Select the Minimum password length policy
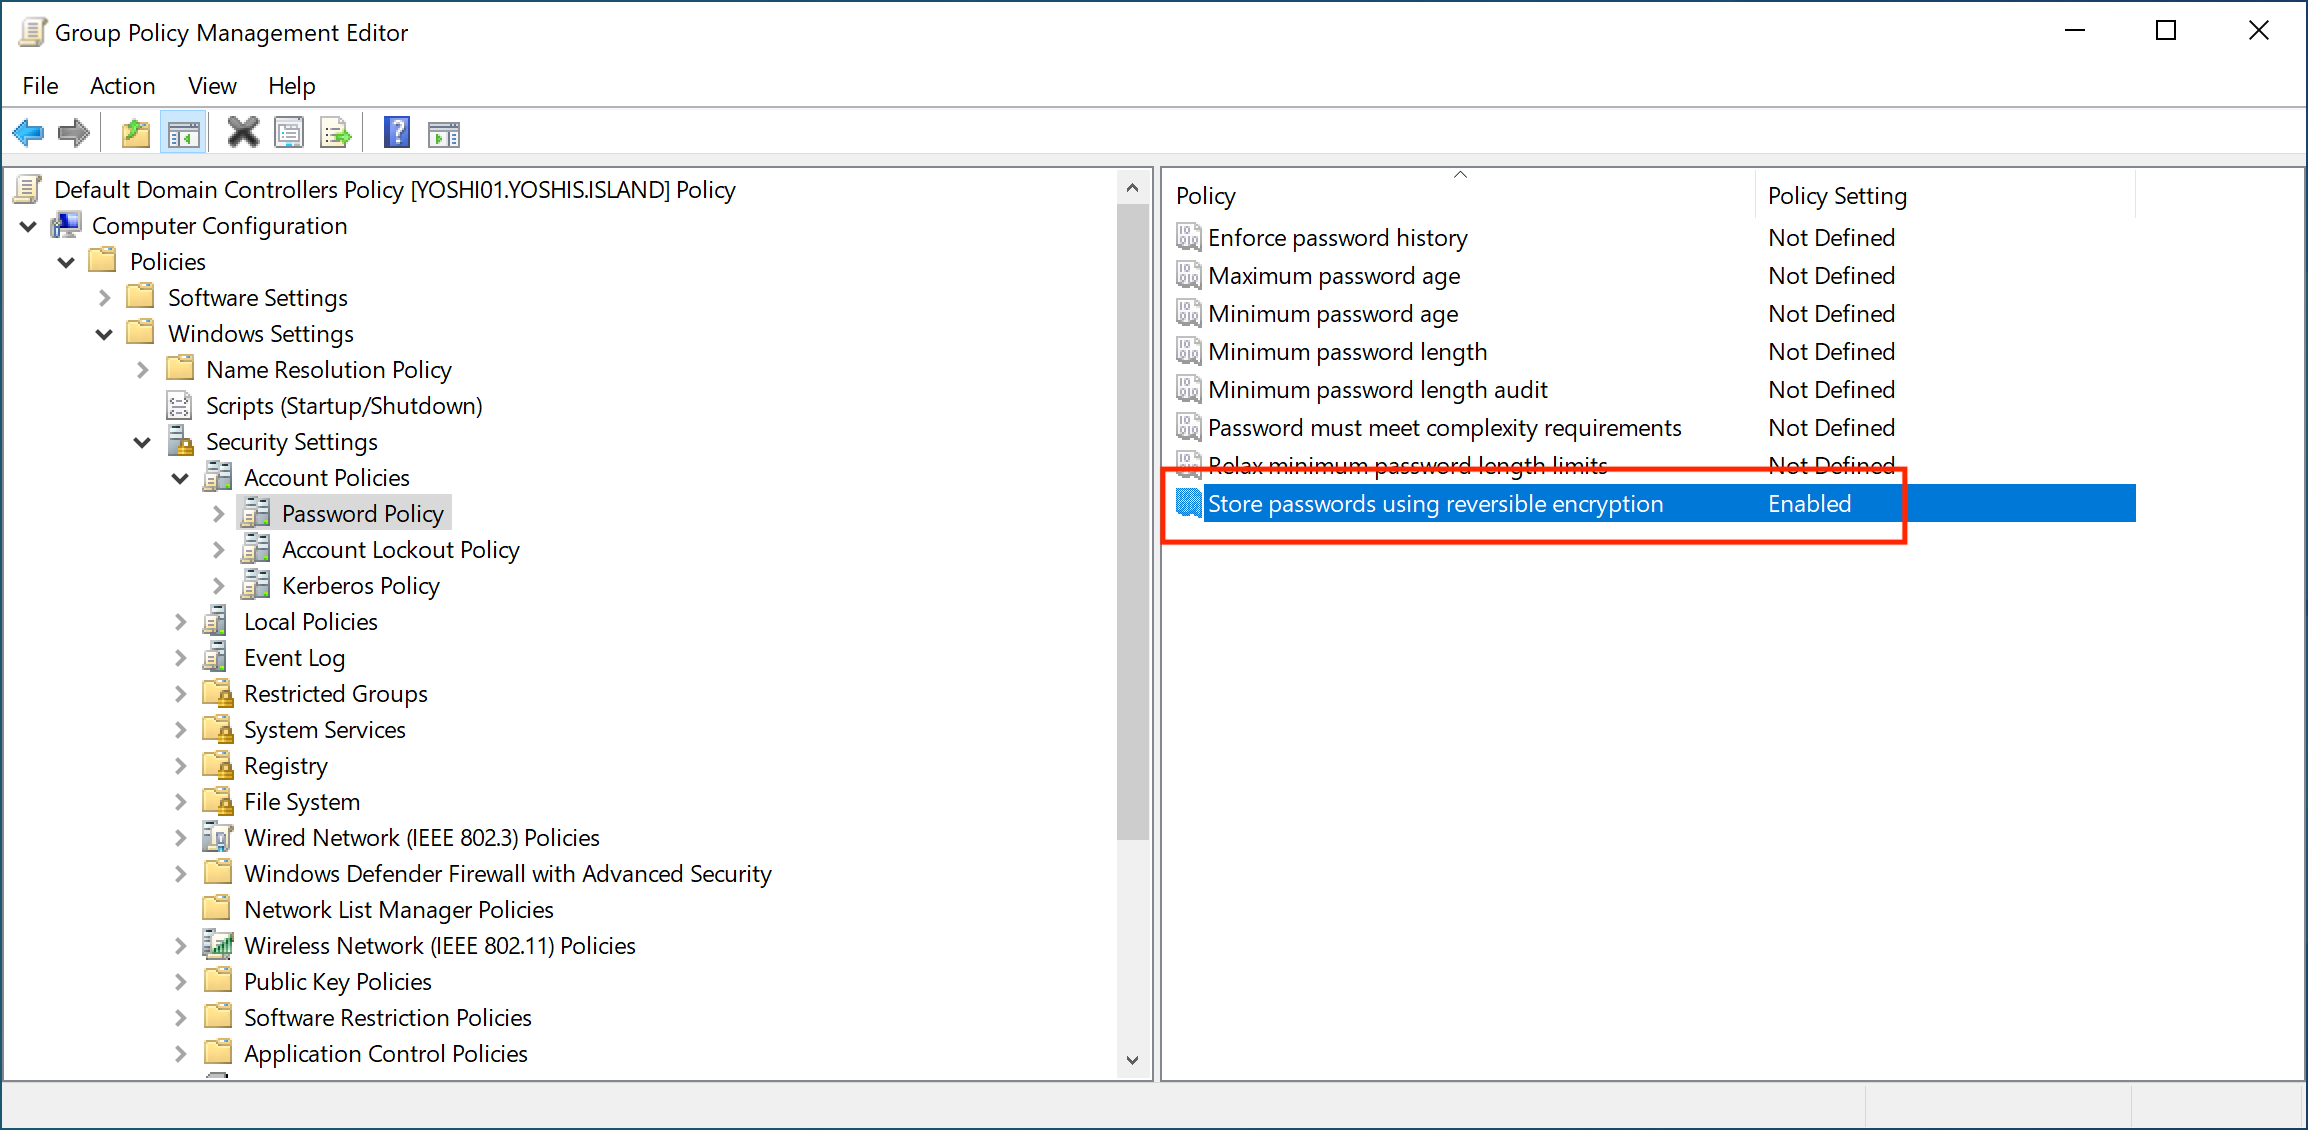This screenshot has width=2308, height=1130. [1347, 352]
